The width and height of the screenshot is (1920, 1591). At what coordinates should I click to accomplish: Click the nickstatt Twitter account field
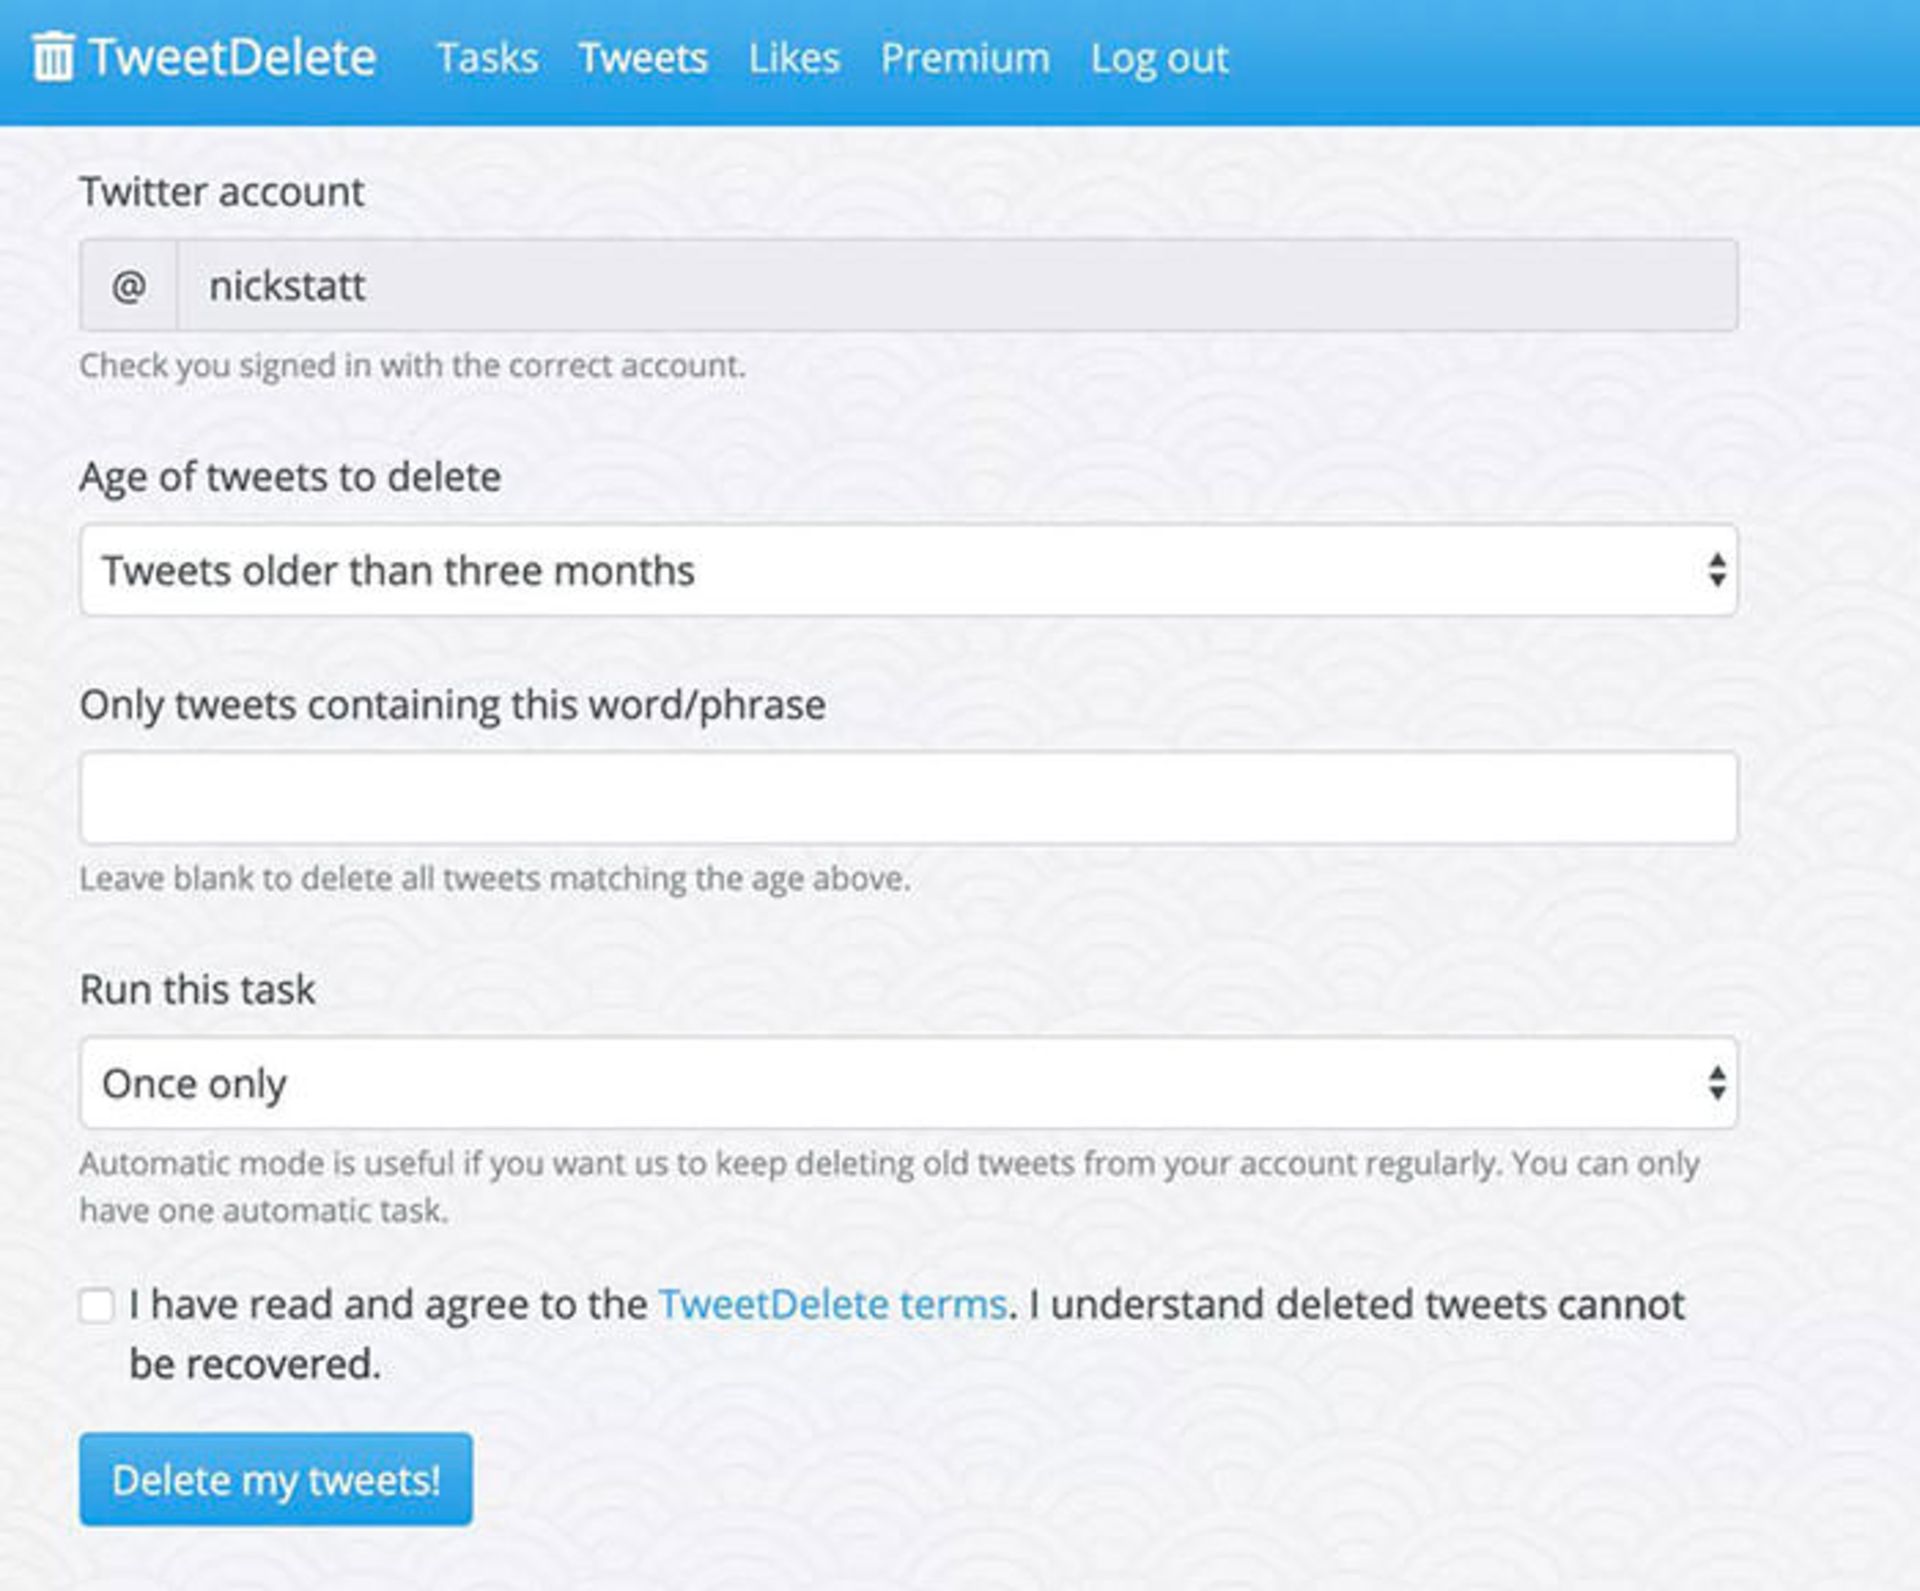pos(957,286)
